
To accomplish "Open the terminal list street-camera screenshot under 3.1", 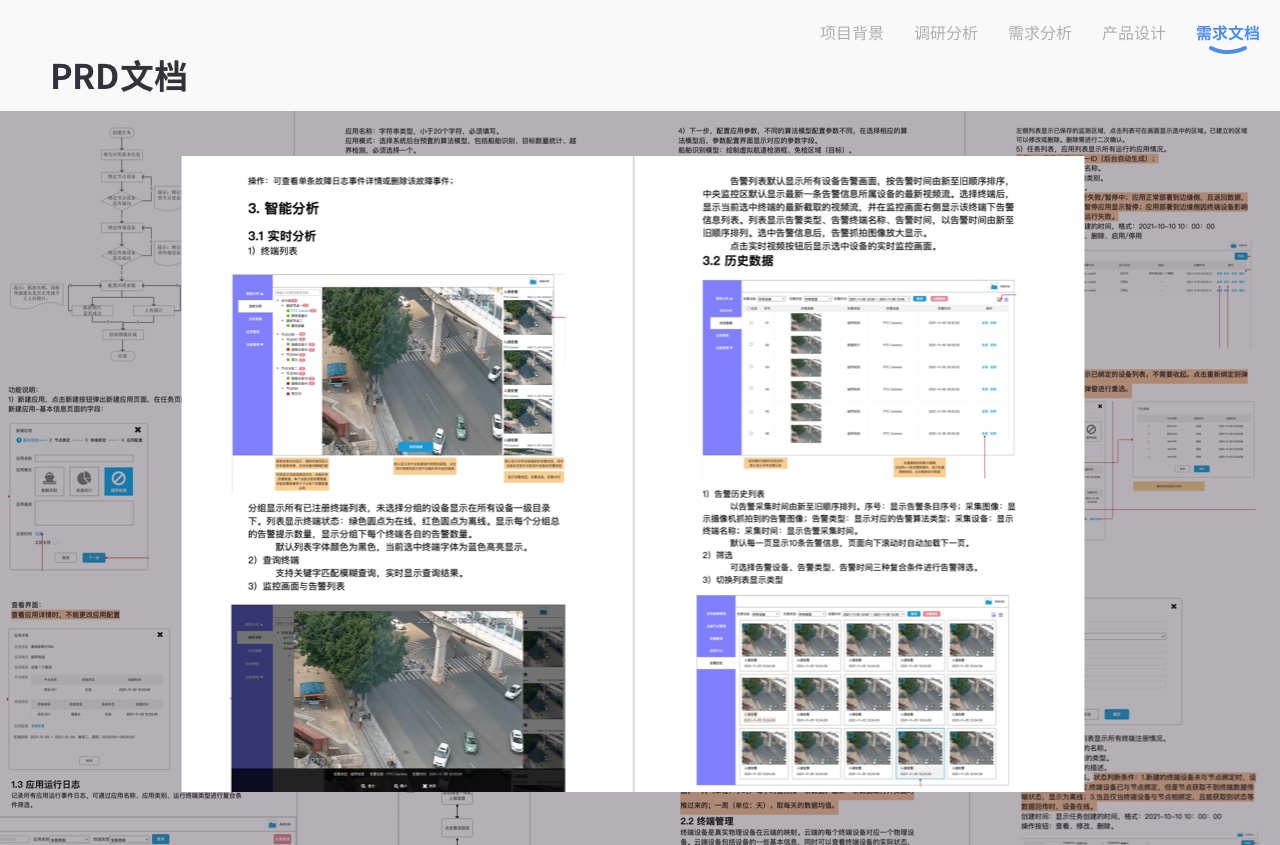I will 398,380.
